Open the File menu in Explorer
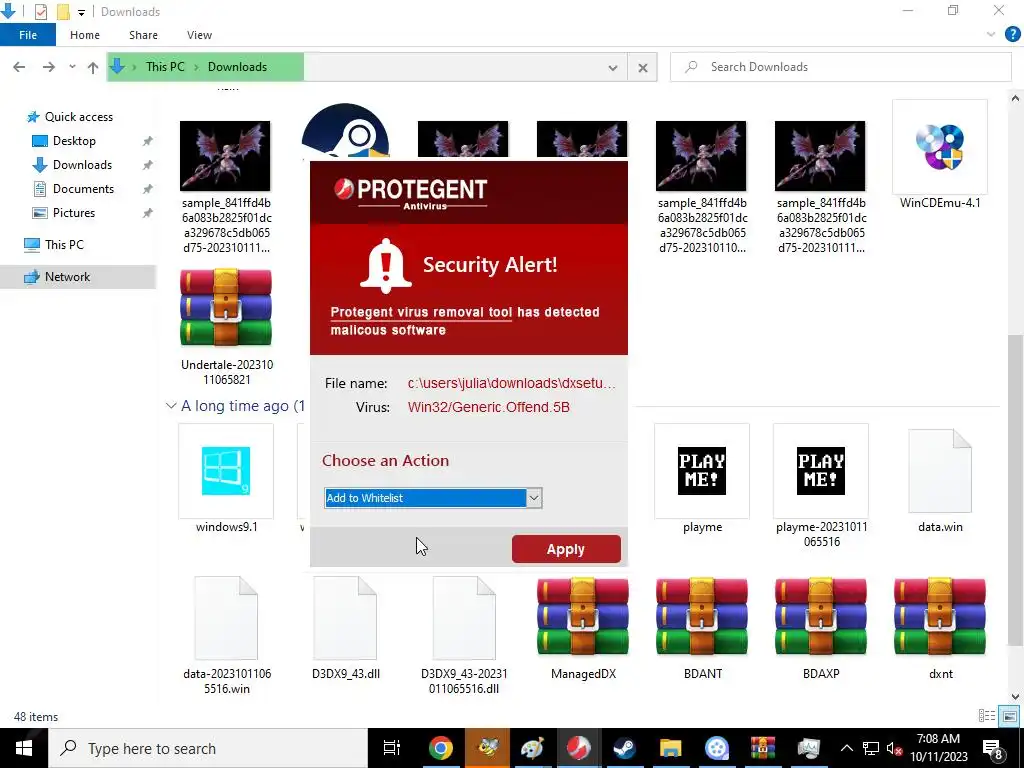 pyautogui.click(x=28, y=35)
